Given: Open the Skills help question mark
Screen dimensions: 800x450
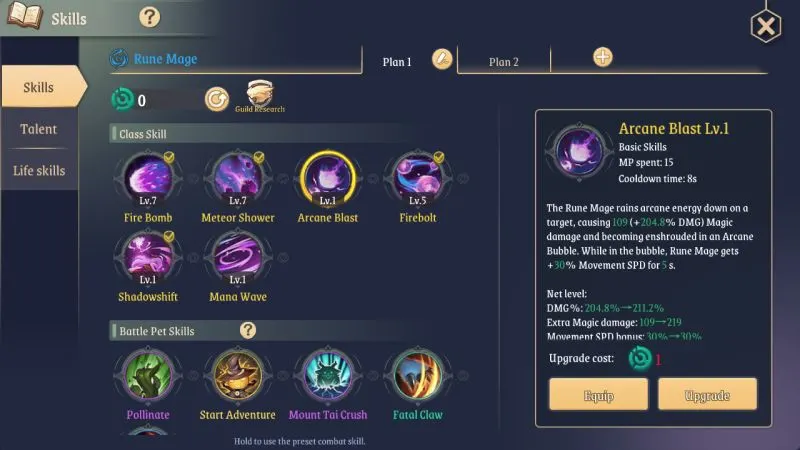Looking at the screenshot, I should [x=149, y=17].
